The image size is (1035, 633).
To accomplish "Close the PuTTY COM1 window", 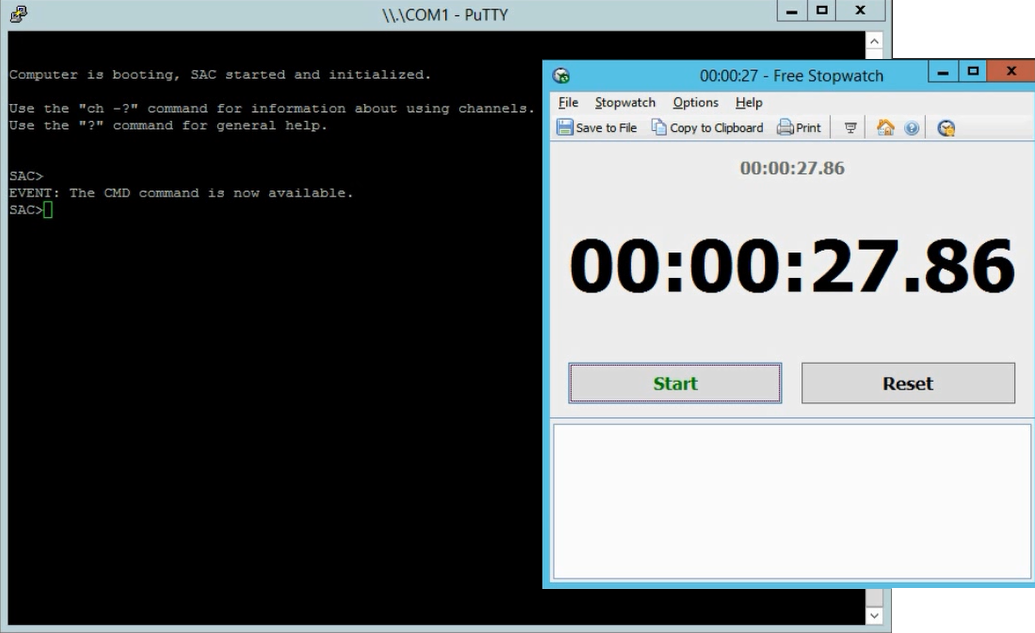I will 860,11.
